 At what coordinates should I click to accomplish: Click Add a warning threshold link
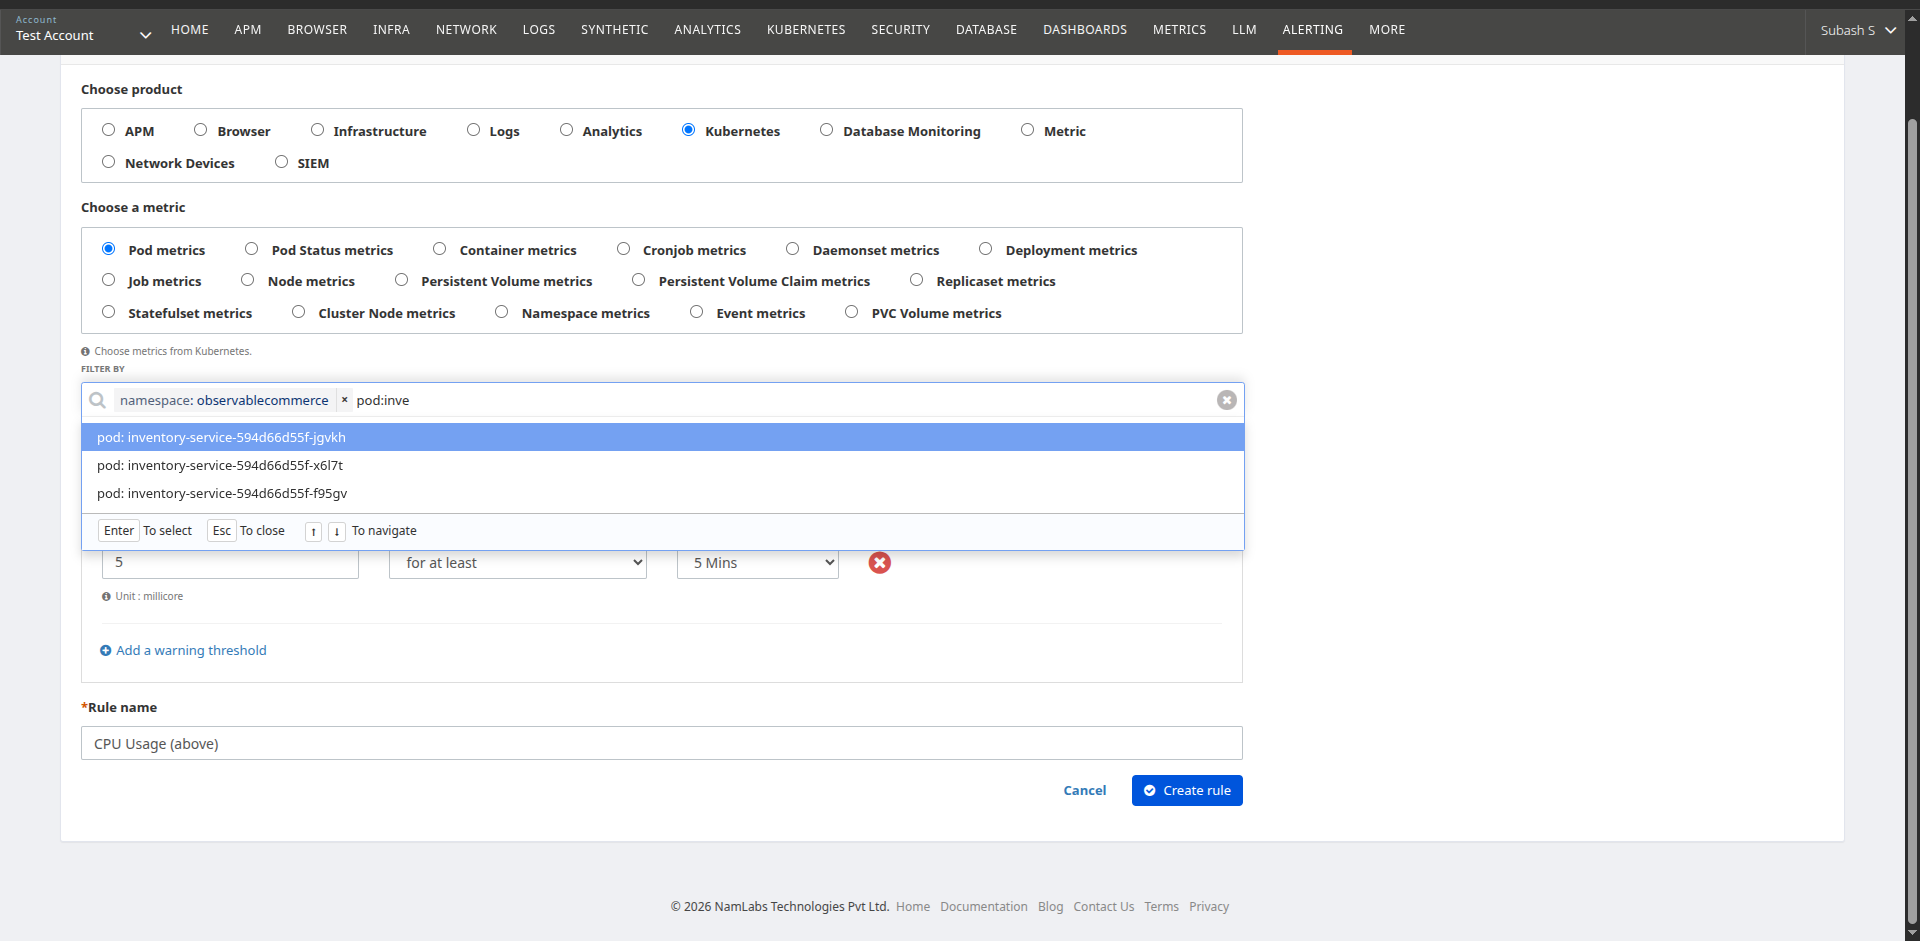191,650
